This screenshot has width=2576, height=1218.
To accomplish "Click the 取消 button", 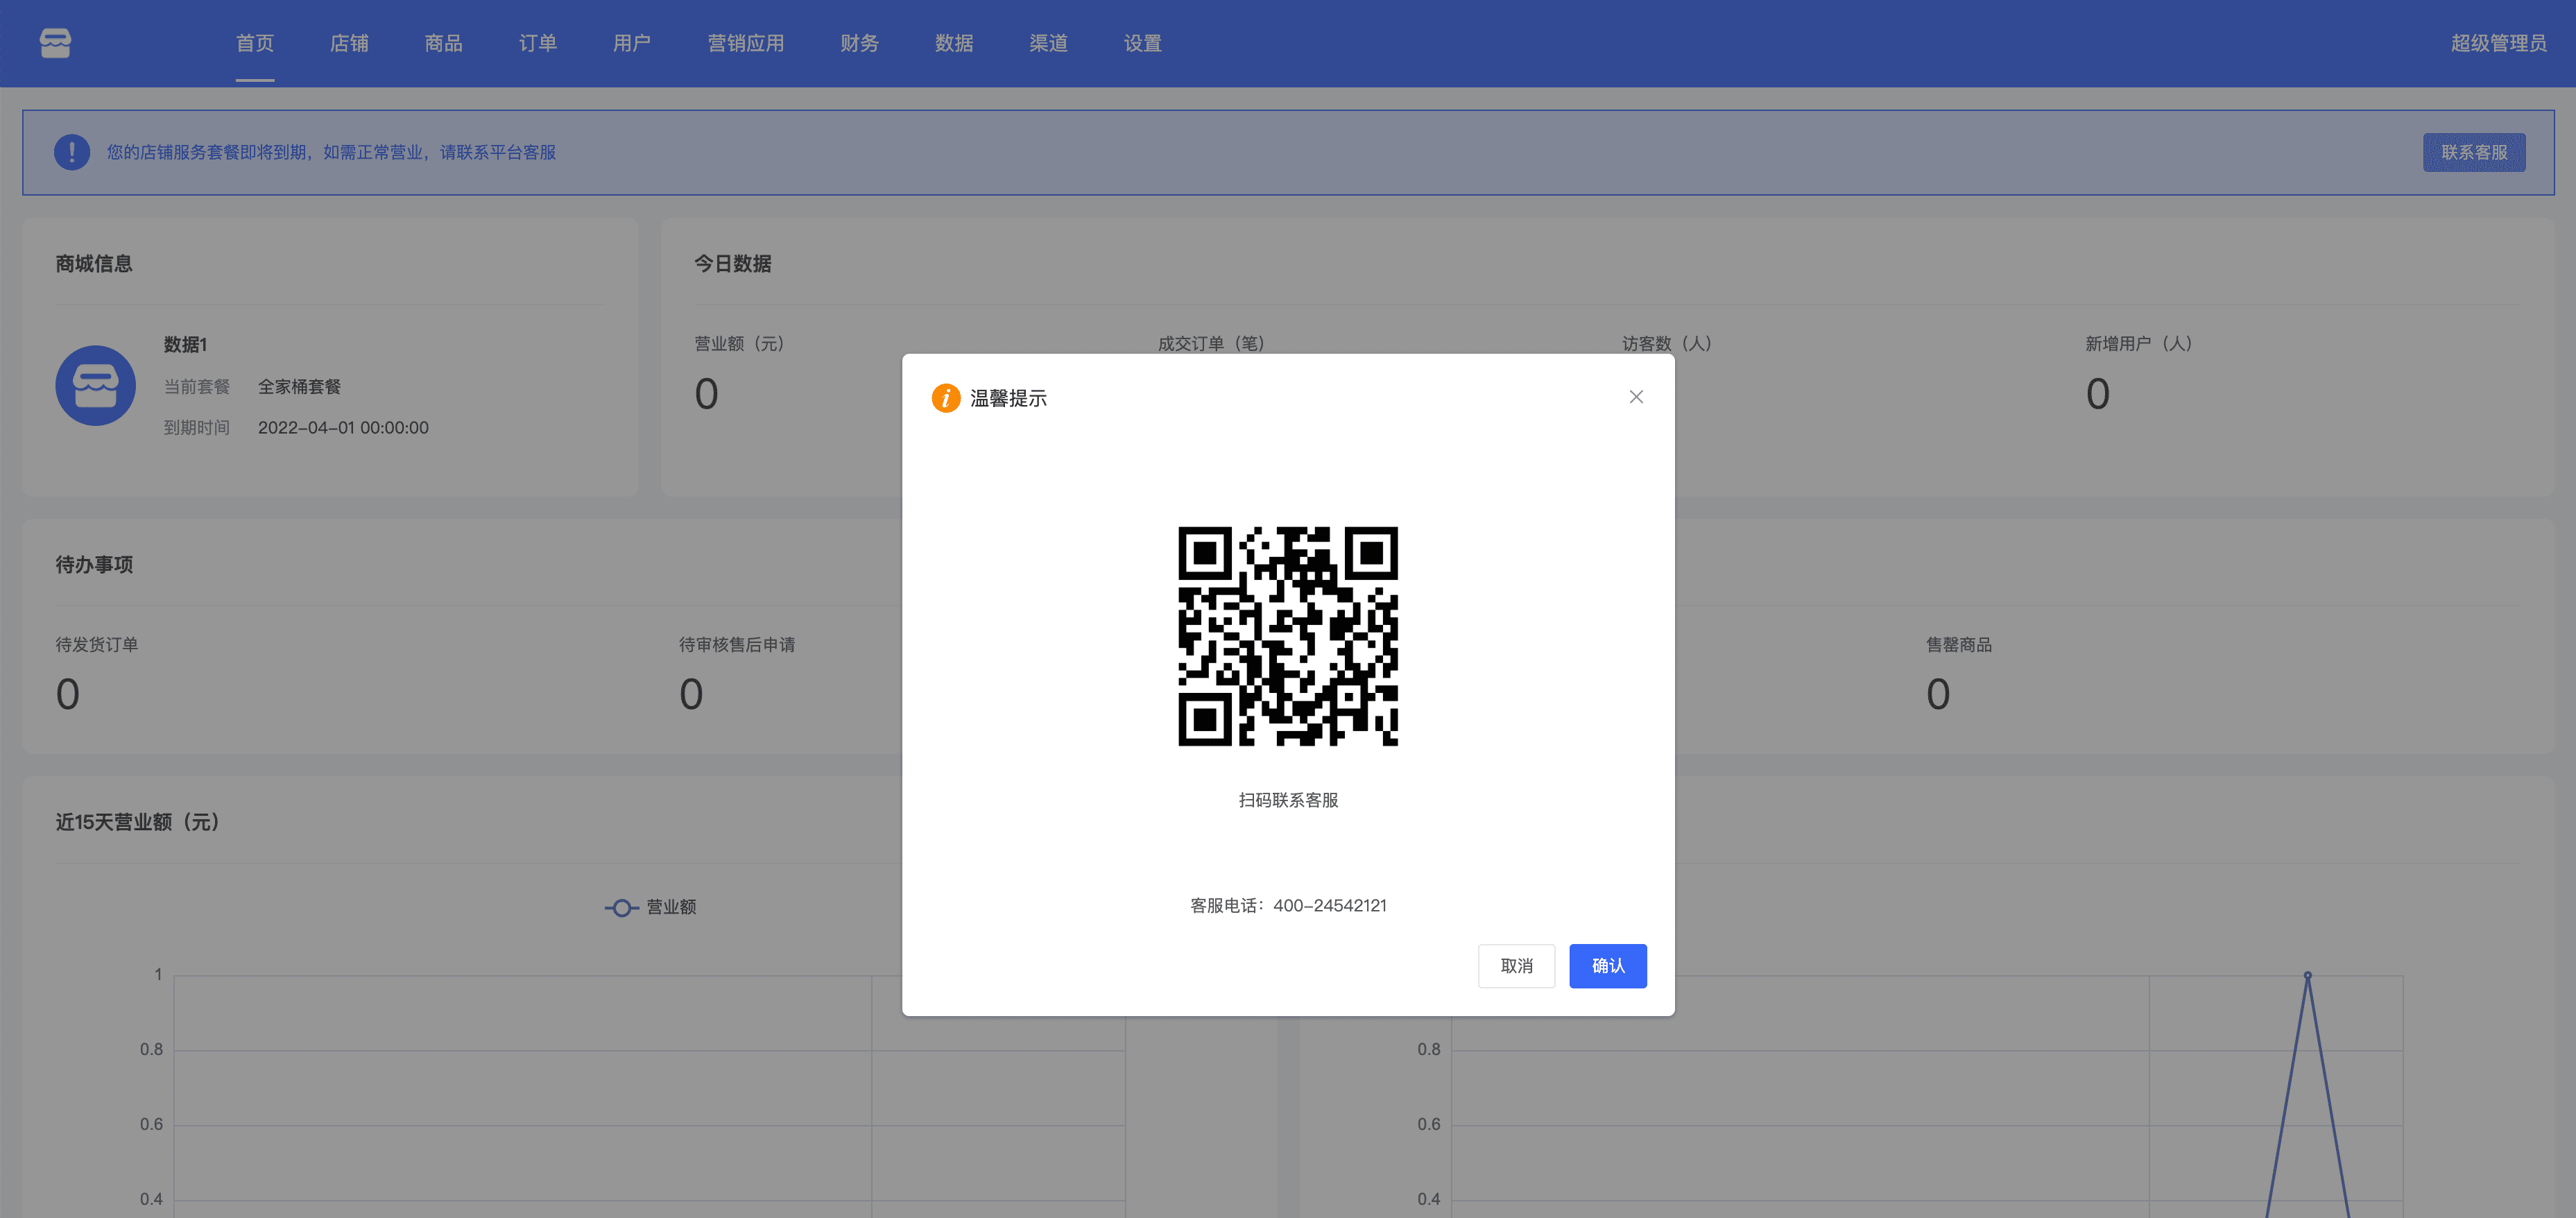I will tap(1516, 966).
